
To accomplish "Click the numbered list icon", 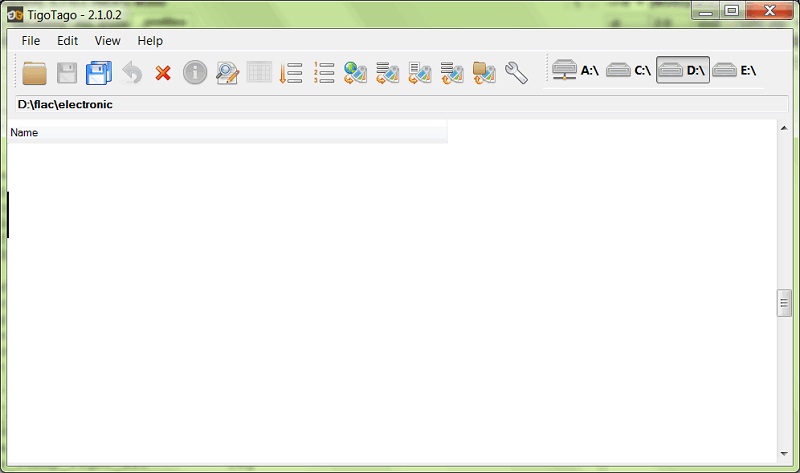I will (323, 72).
